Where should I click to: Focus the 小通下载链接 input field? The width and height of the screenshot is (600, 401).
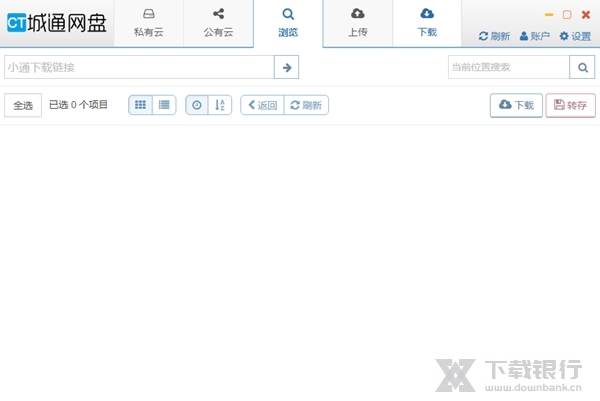(x=138, y=67)
